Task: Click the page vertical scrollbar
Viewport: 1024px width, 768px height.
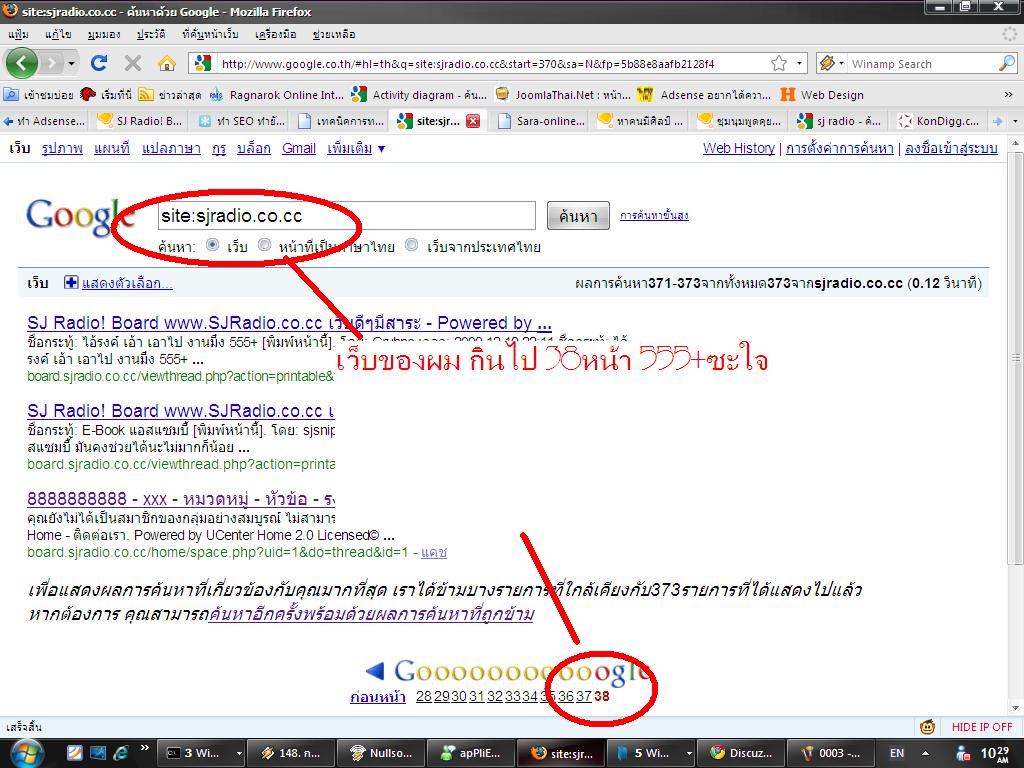Action: point(1016,358)
